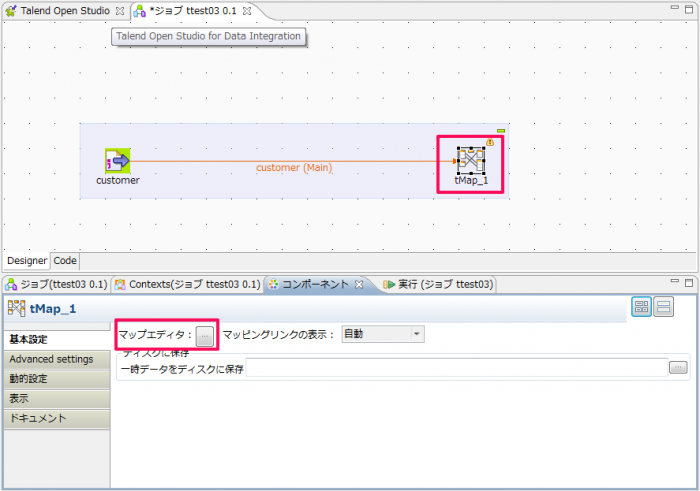Select the 基本設定 settings section
The image size is (700, 491).
click(x=57, y=340)
